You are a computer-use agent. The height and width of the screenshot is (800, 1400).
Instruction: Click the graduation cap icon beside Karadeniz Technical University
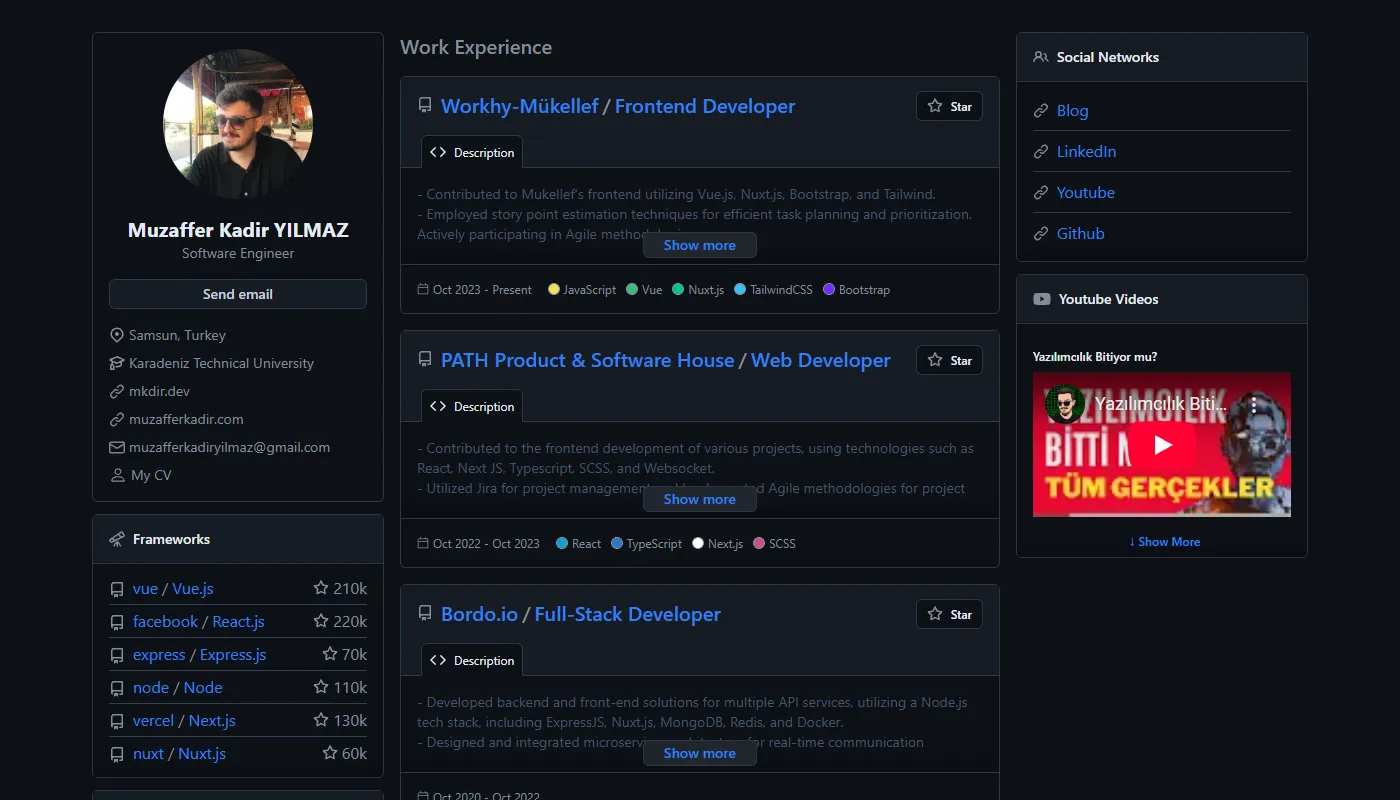[x=117, y=363]
